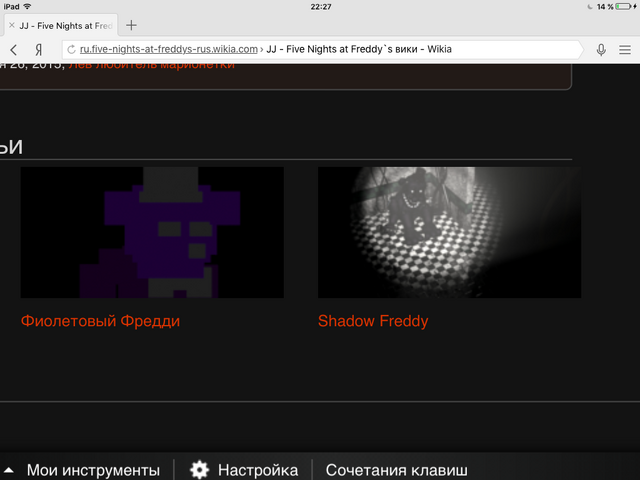640x480 pixels.
Task: Open Мои инструменты menu
Action: (93, 470)
